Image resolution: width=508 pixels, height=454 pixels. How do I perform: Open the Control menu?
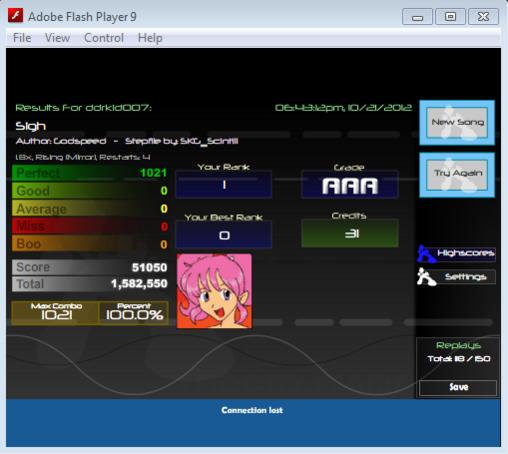pyautogui.click(x=104, y=38)
